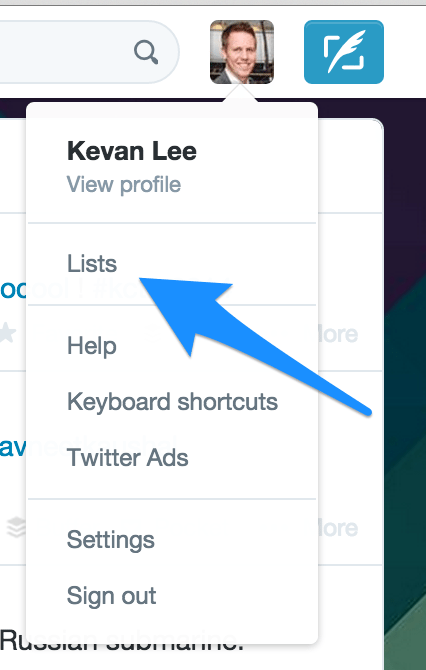Favorite the tweet using the star icon
The height and width of the screenshot is (670, 426).
click(7, 333)
